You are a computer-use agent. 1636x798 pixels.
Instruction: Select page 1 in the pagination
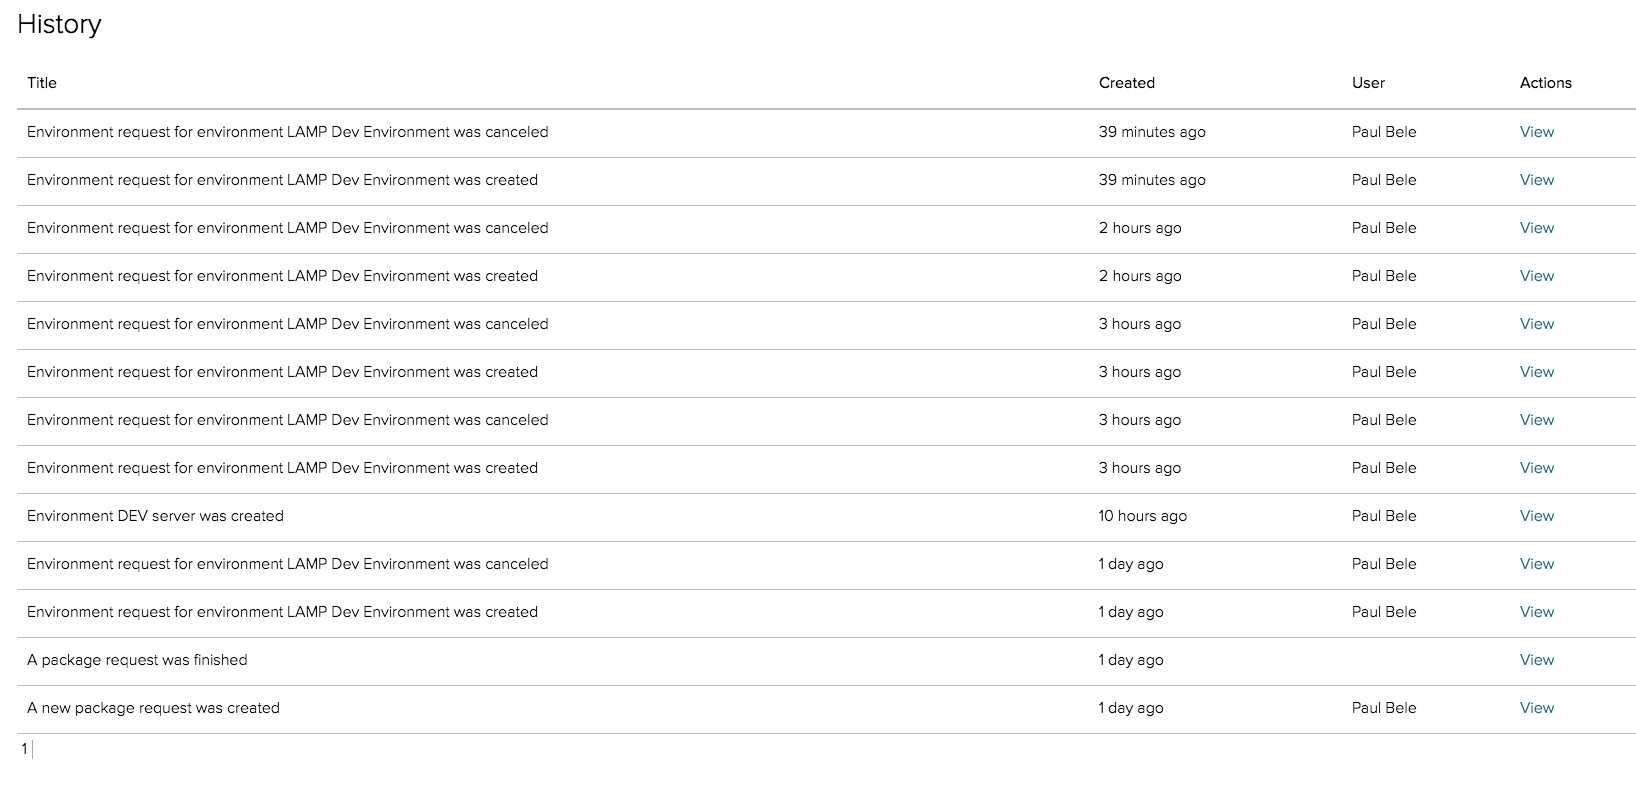pyautogui.click(x=24, y=749)
